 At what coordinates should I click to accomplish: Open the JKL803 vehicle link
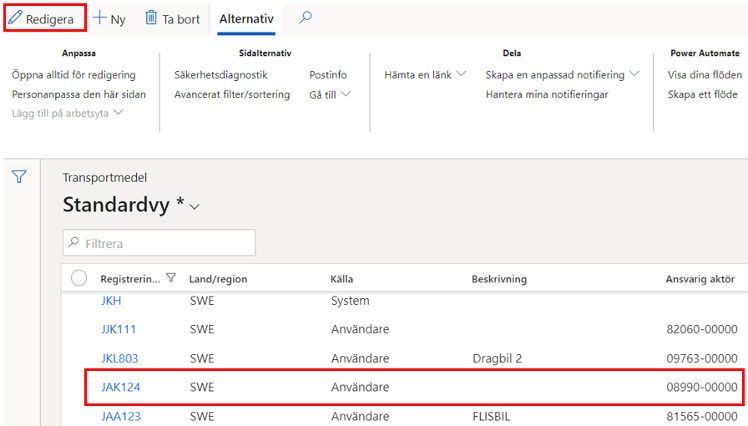tap(119, 358)
